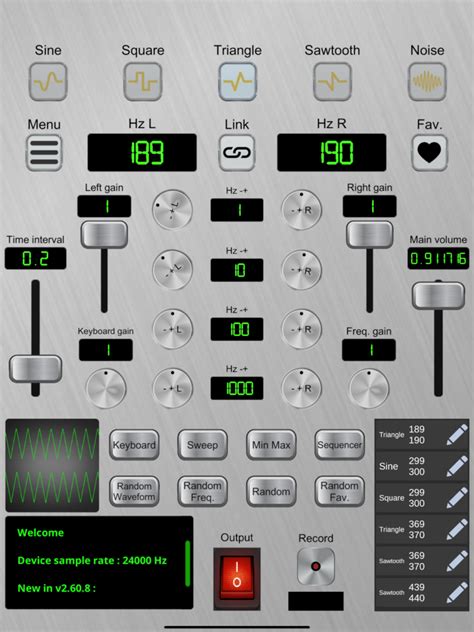Screen dimensions: 474x632
Task: Select favorite Triangle 189 190
Action: [422, 434]
